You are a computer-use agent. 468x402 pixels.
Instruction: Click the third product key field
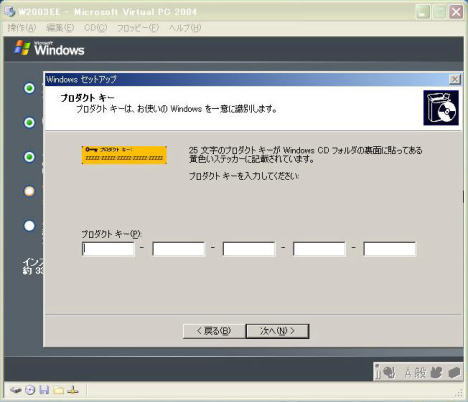pos(249,249)
